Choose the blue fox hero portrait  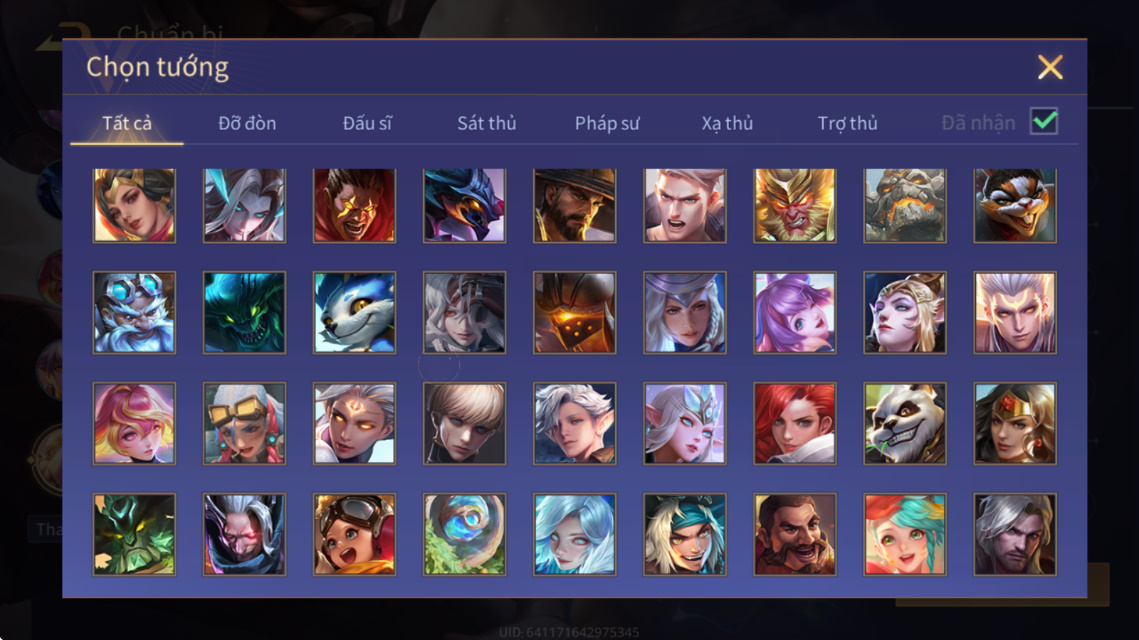pos(354,312)
